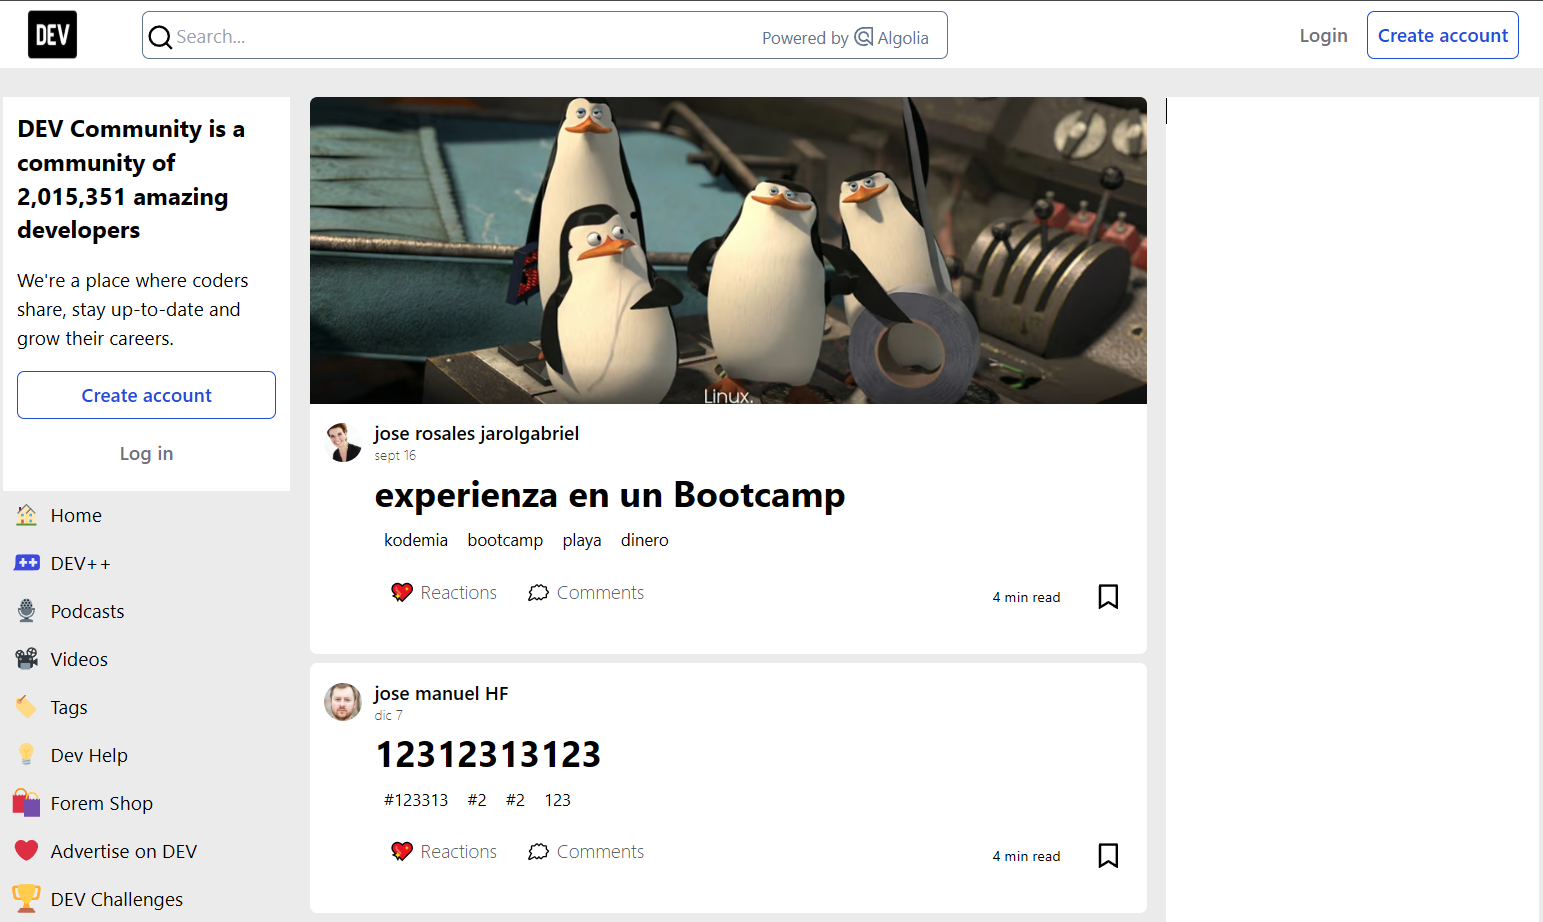Screen dimensions: 1543x922
Task: Click the Algolia logo icon
Action: (x=864, y=37)
